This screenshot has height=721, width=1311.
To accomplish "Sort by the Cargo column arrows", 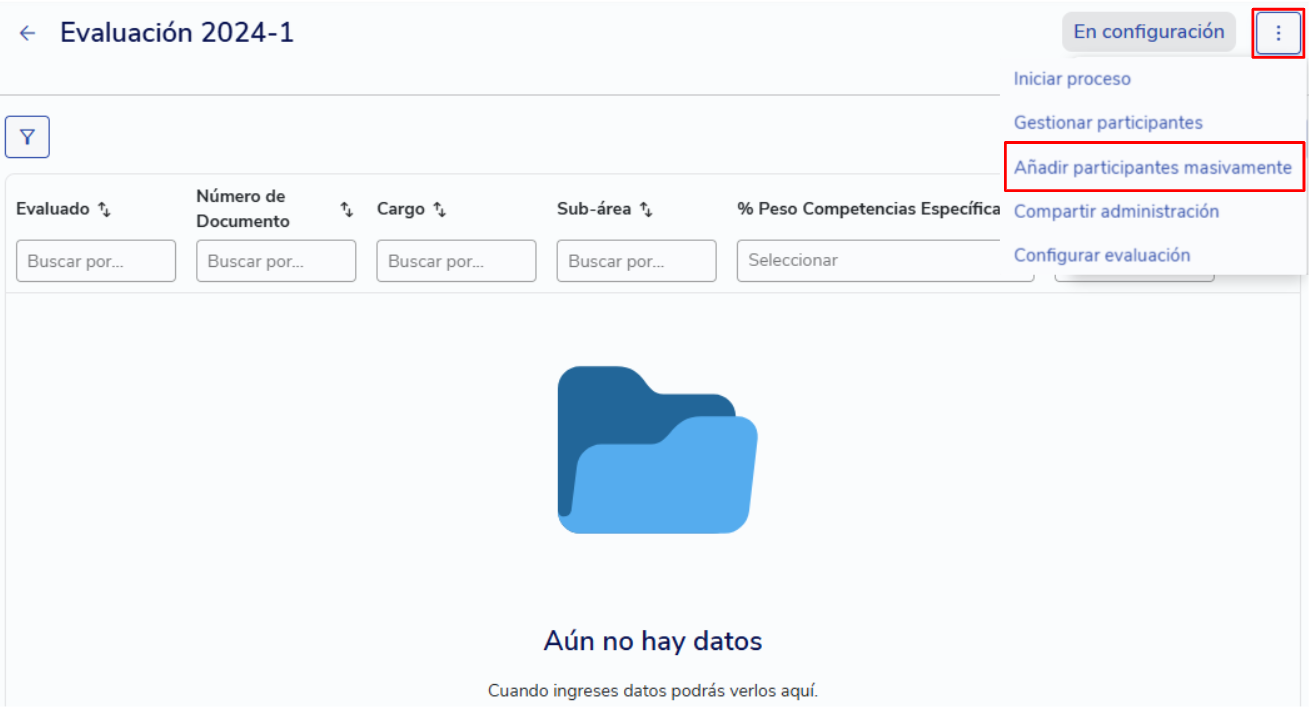I will [x=439, y=210].
